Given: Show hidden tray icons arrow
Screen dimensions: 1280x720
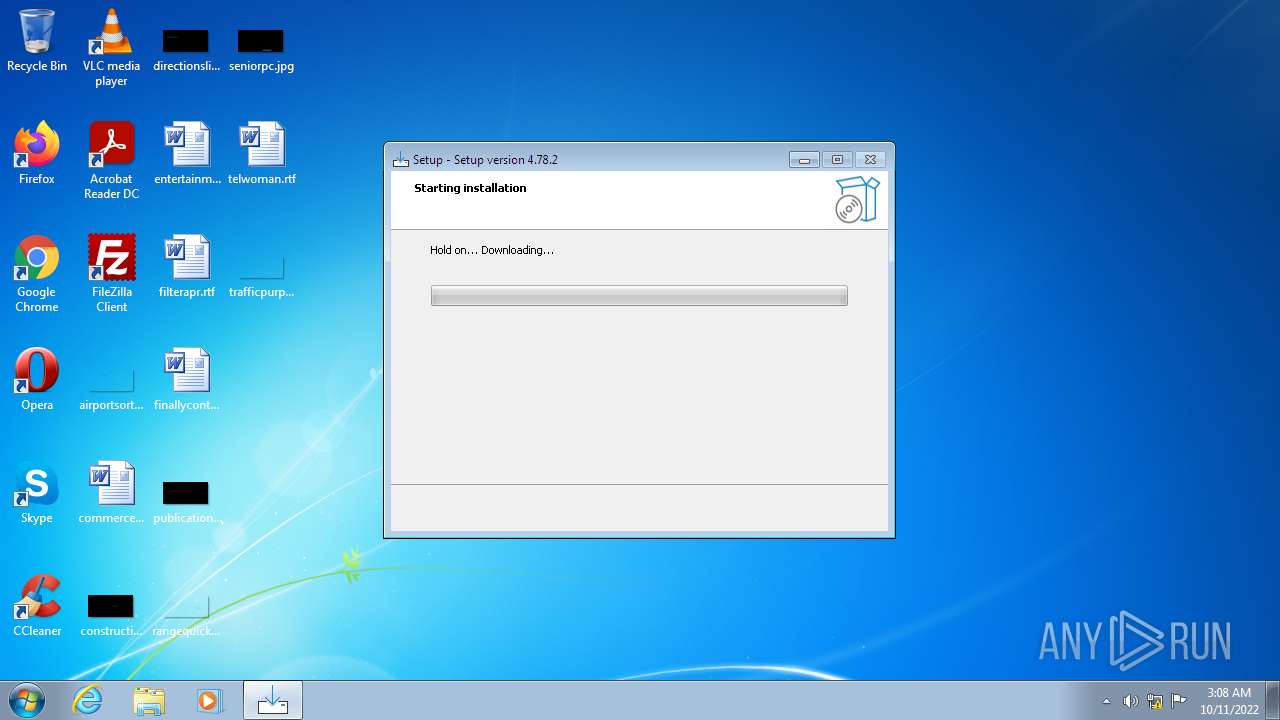Looking at the screenshot, I should (1106, 701).
